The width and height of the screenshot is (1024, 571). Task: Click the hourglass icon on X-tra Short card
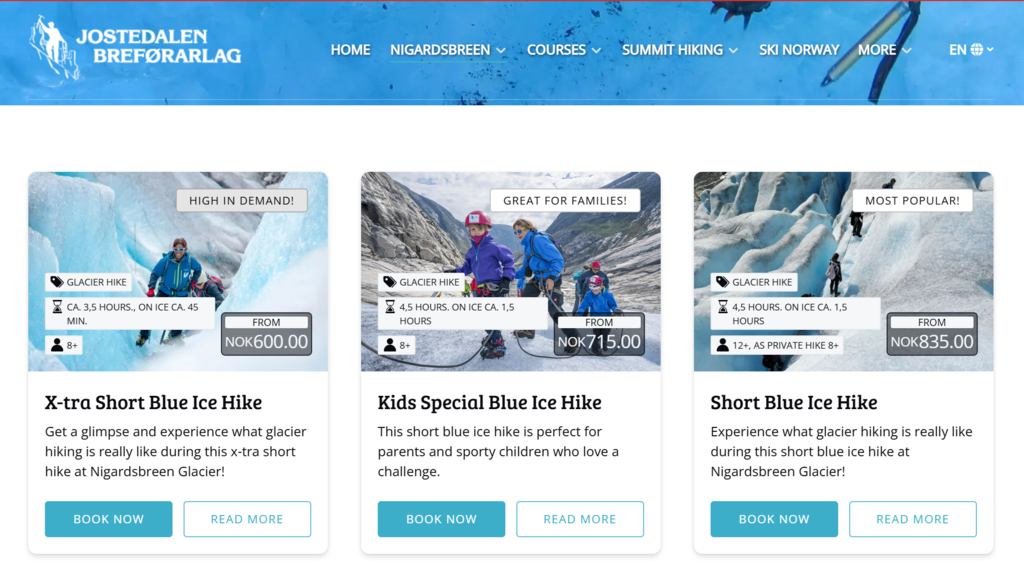pos(57,306)
